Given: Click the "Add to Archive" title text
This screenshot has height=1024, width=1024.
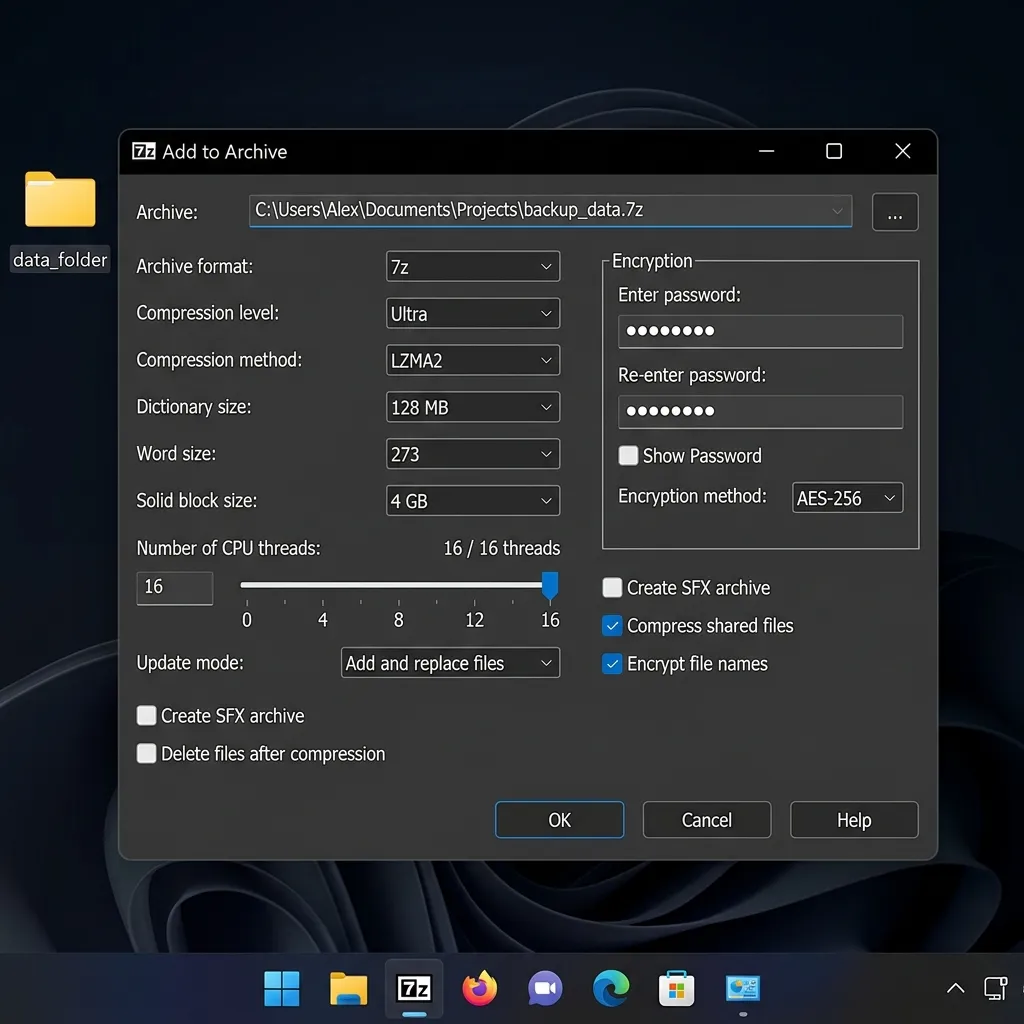Looking at the screenshot, I should pyautogui.click(x=225, y=152).
